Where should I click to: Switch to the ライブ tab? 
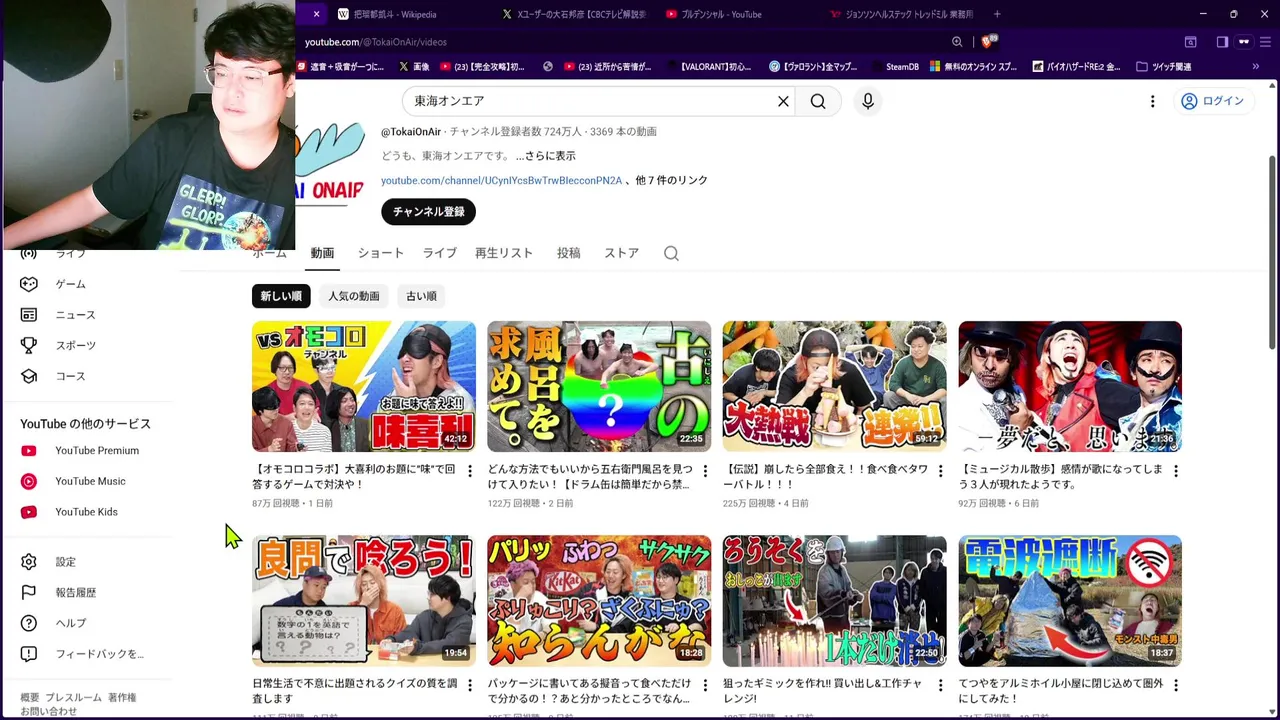click(x=439, y=253)
